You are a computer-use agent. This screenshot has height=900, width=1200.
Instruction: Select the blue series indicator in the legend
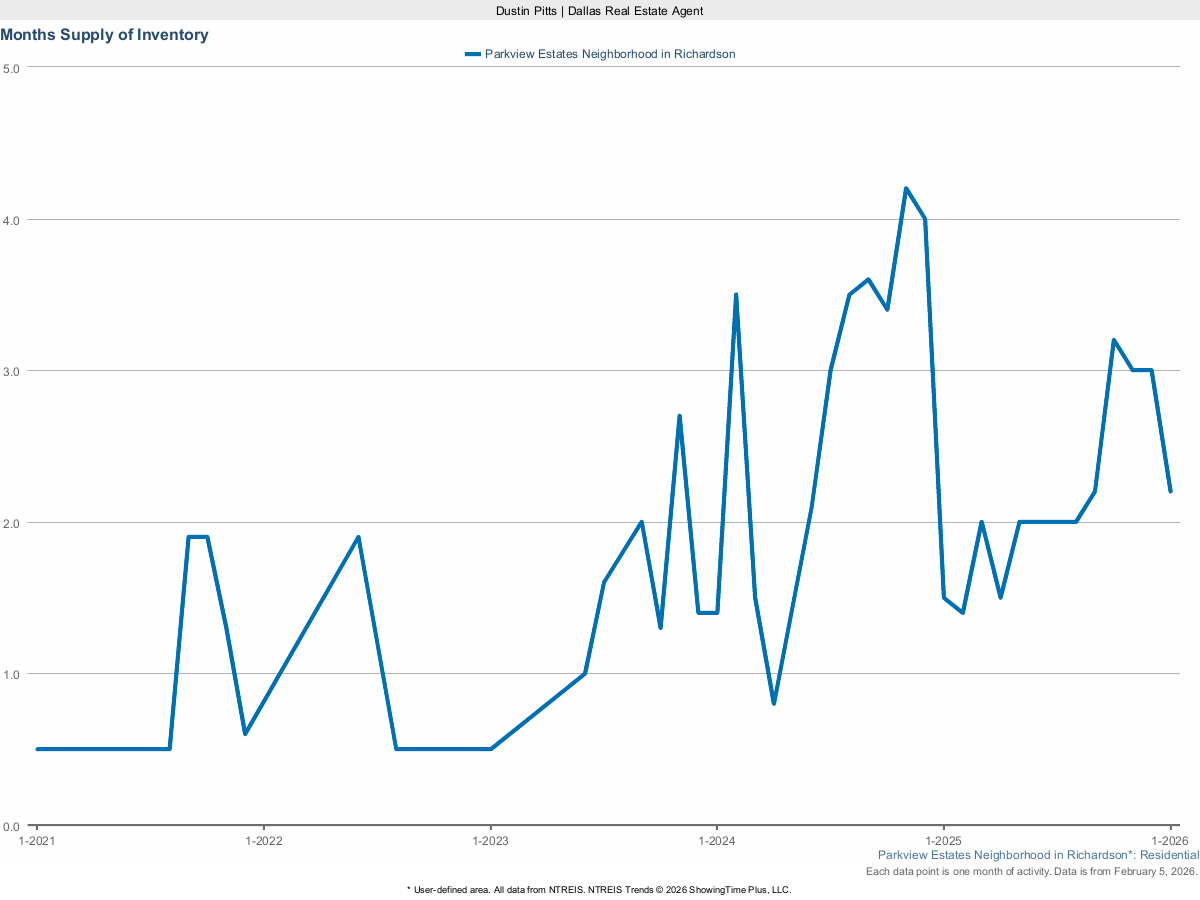pos(472,54)
